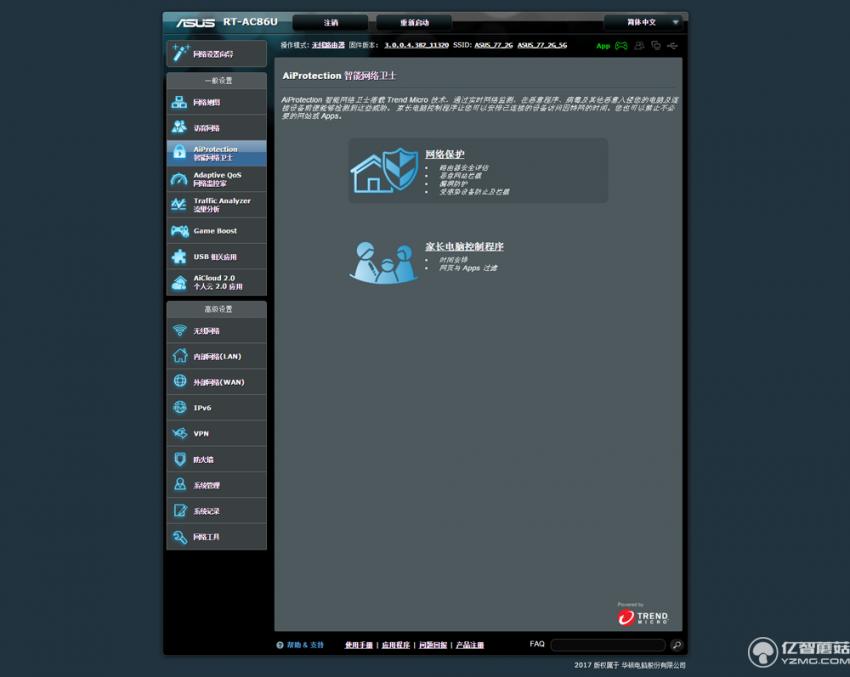This screenshot has height=677, width=850.
Task: Open the Traffic Analyzer chart icon
Action: (x=179, y=204)
